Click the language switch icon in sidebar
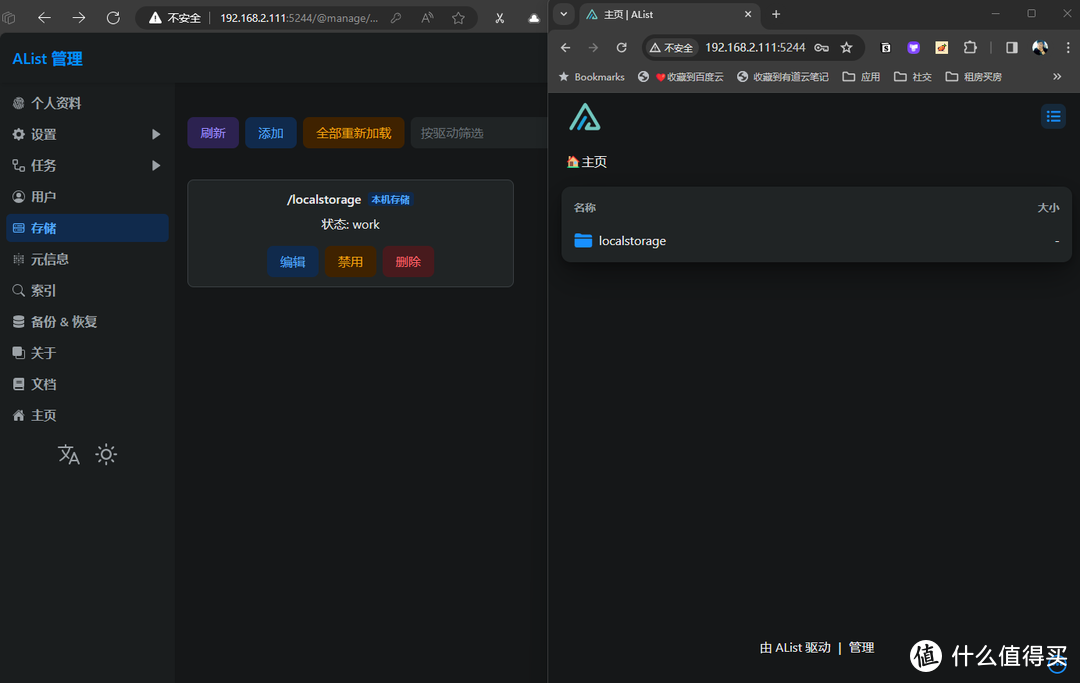The height and width of the screenshot is (683, 1080). [x=68, y=454]
